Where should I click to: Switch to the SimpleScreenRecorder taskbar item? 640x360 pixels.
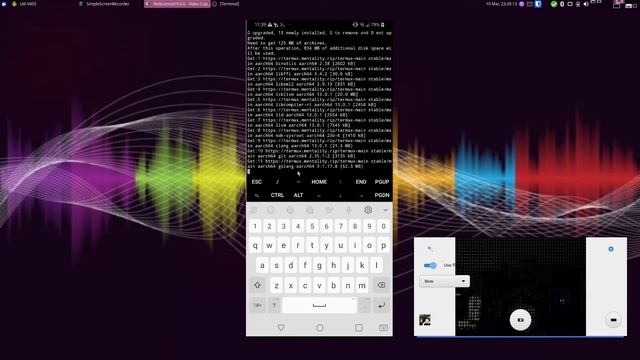tap(104, 4)
